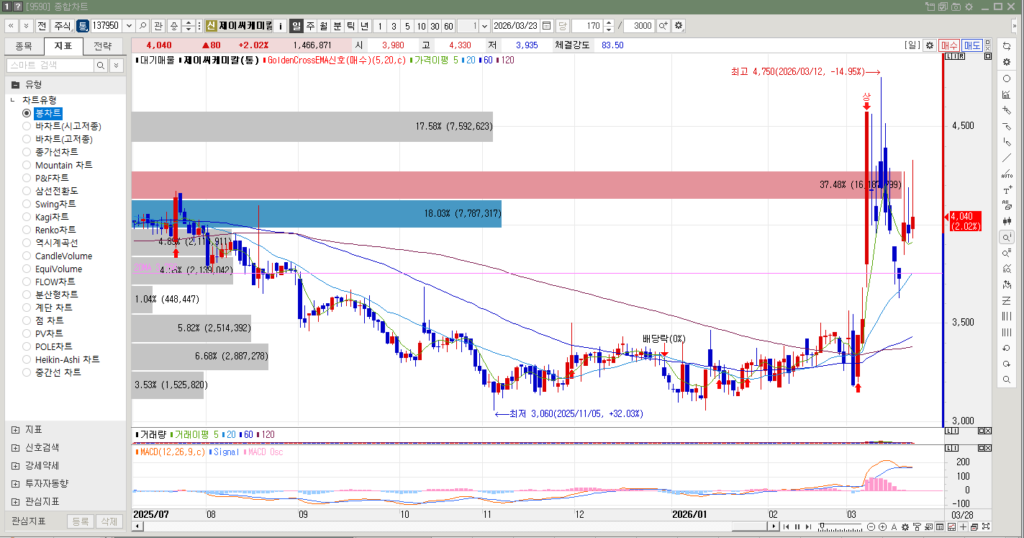Viewport: 1024px width, 538px height.
Task: Click the red 매수 buy button
Action: coord(950,45)
